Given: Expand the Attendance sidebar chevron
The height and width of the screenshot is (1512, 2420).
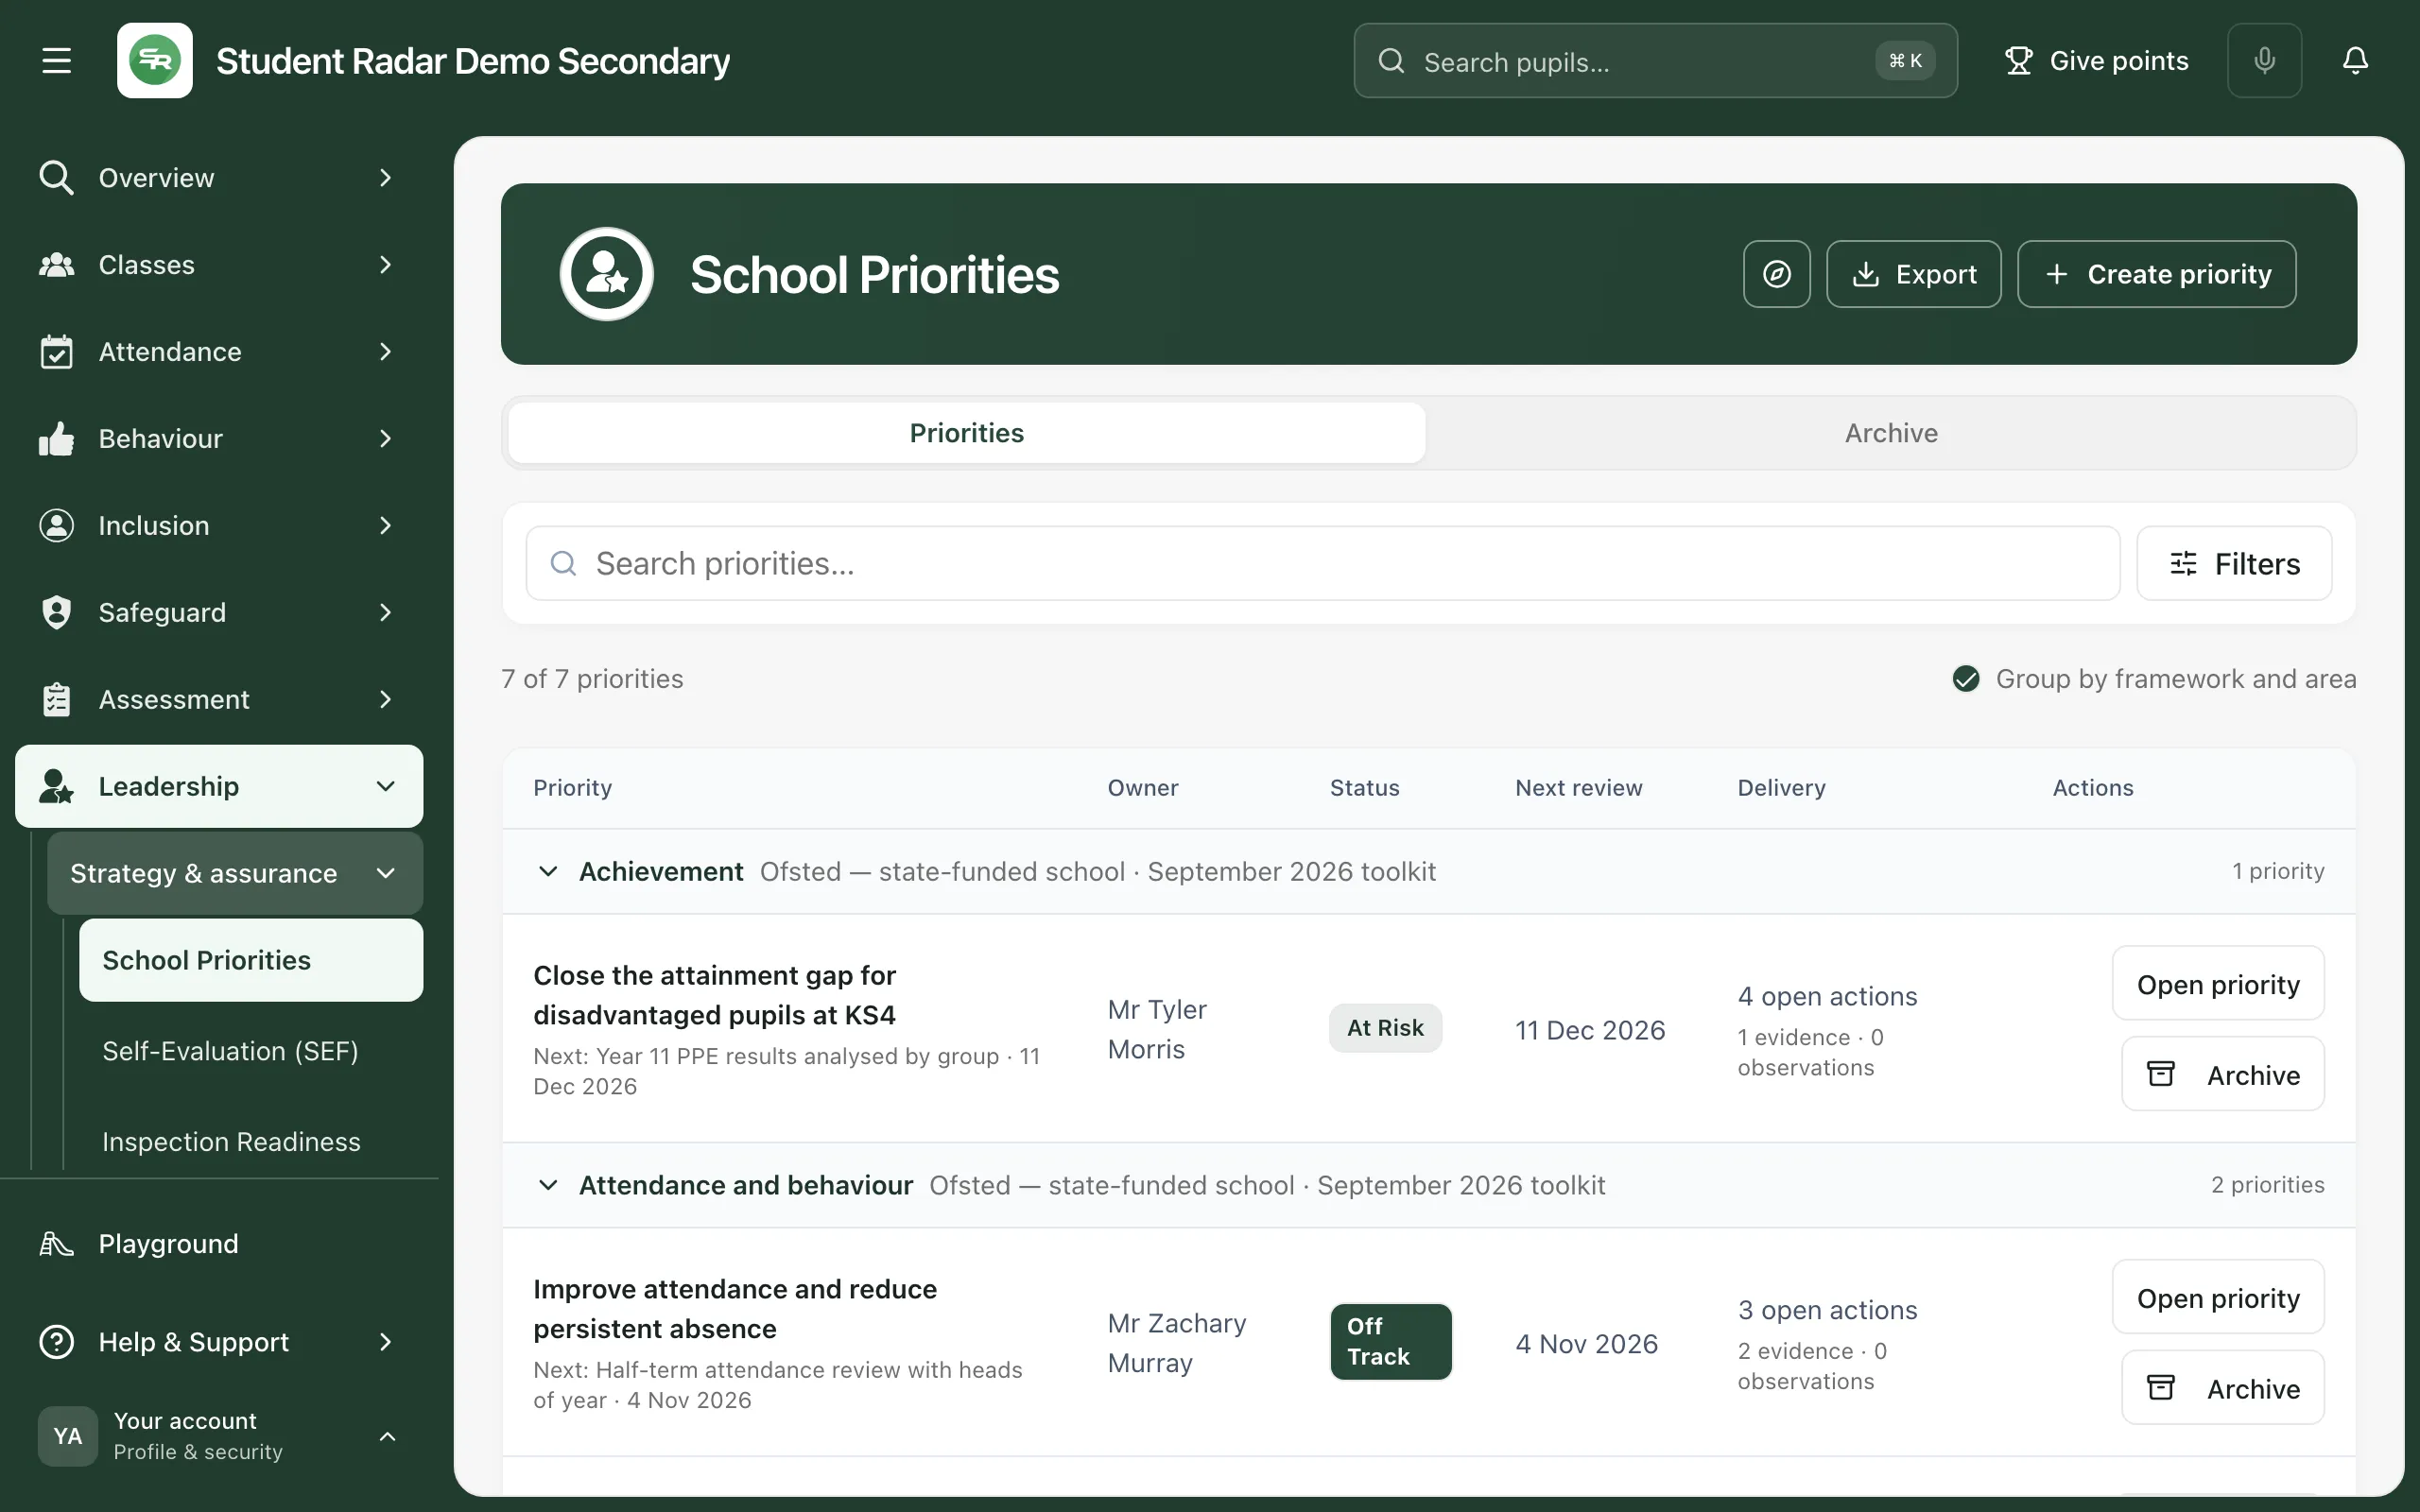Looking at the screenshot, I should click(385, 352).
